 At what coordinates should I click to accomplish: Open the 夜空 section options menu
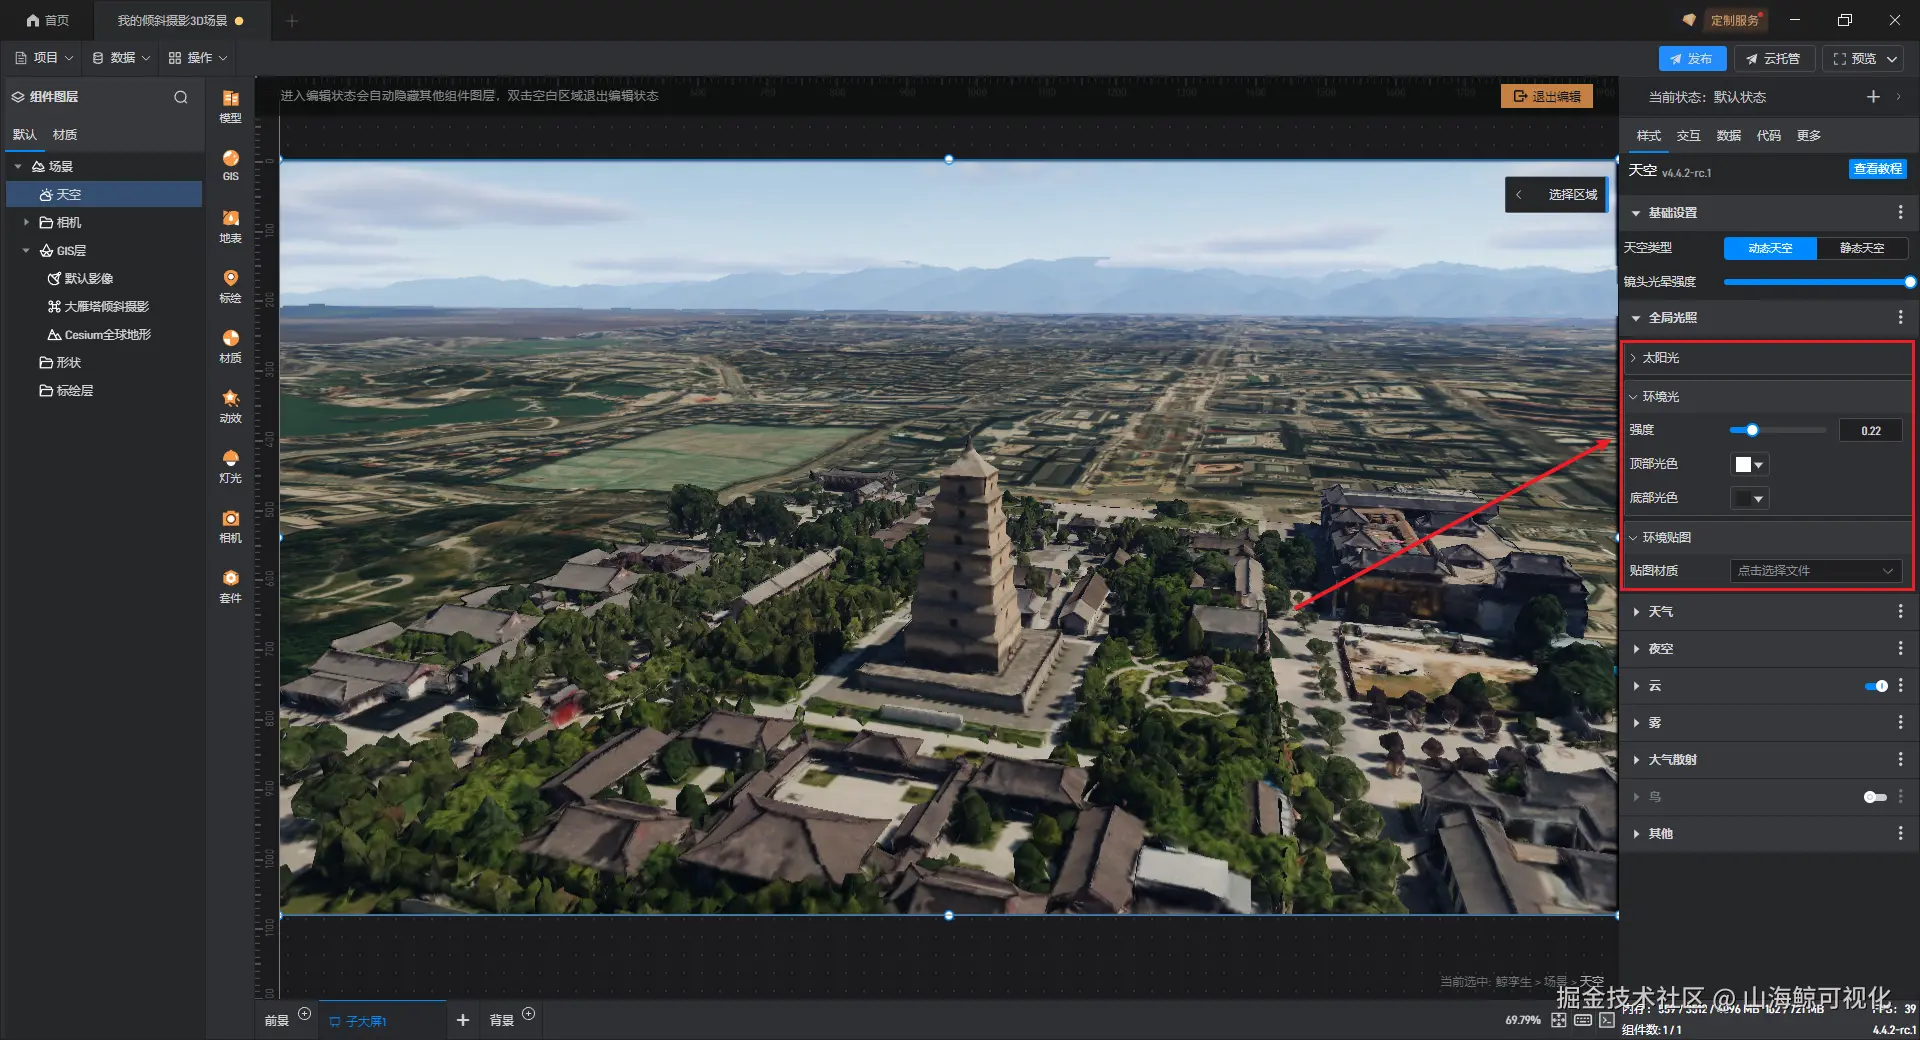(x=1900, y=648)
